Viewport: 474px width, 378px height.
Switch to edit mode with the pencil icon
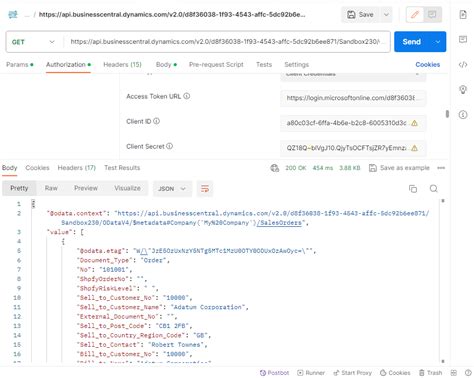[415, 15]
